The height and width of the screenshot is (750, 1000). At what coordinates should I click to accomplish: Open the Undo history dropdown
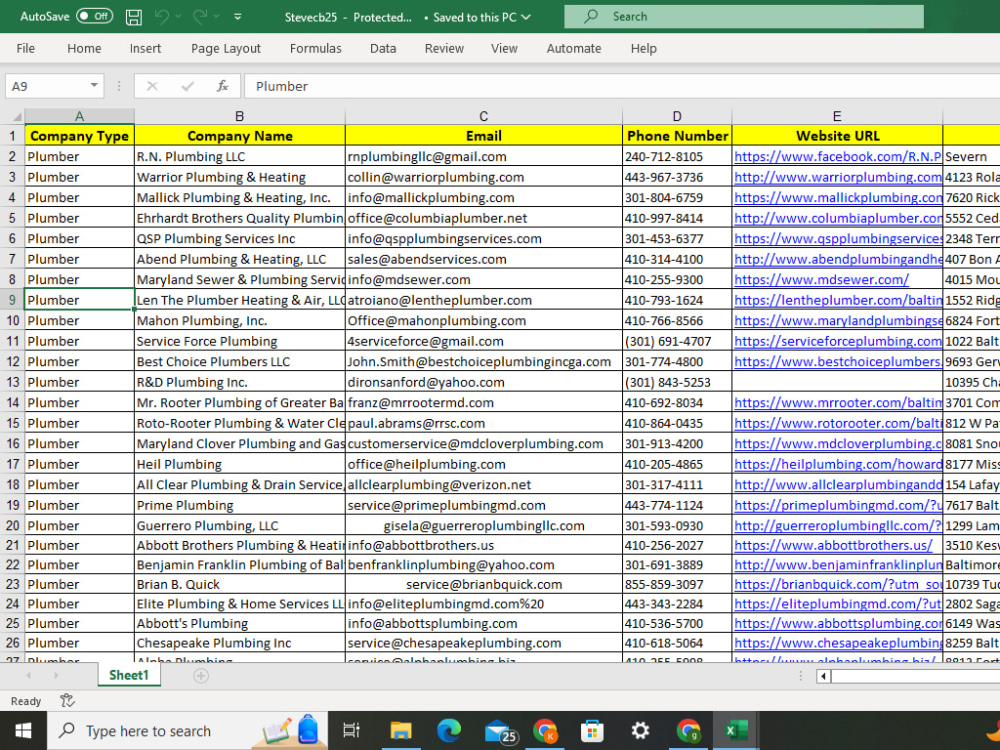click(x=178, y=17)
